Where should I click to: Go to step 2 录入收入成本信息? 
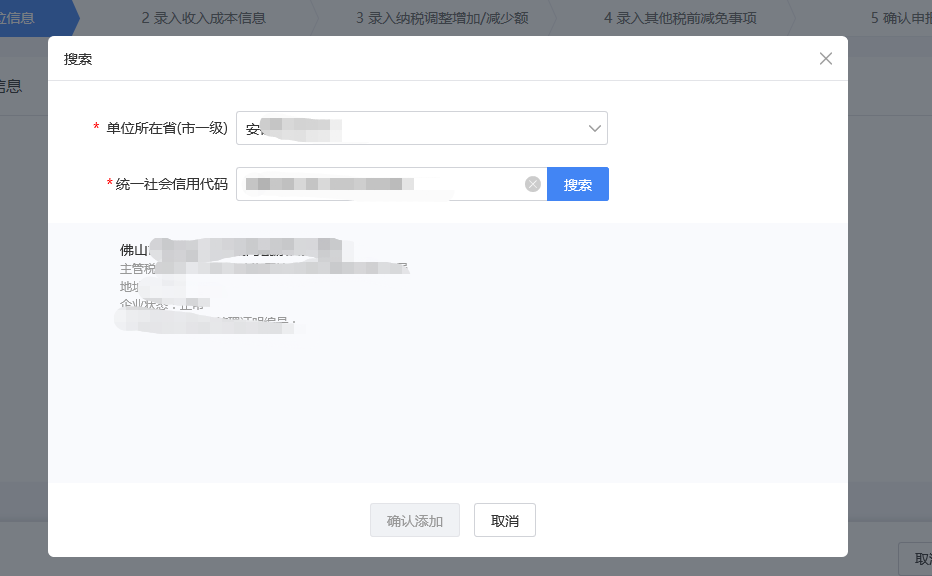pos(203,18)
